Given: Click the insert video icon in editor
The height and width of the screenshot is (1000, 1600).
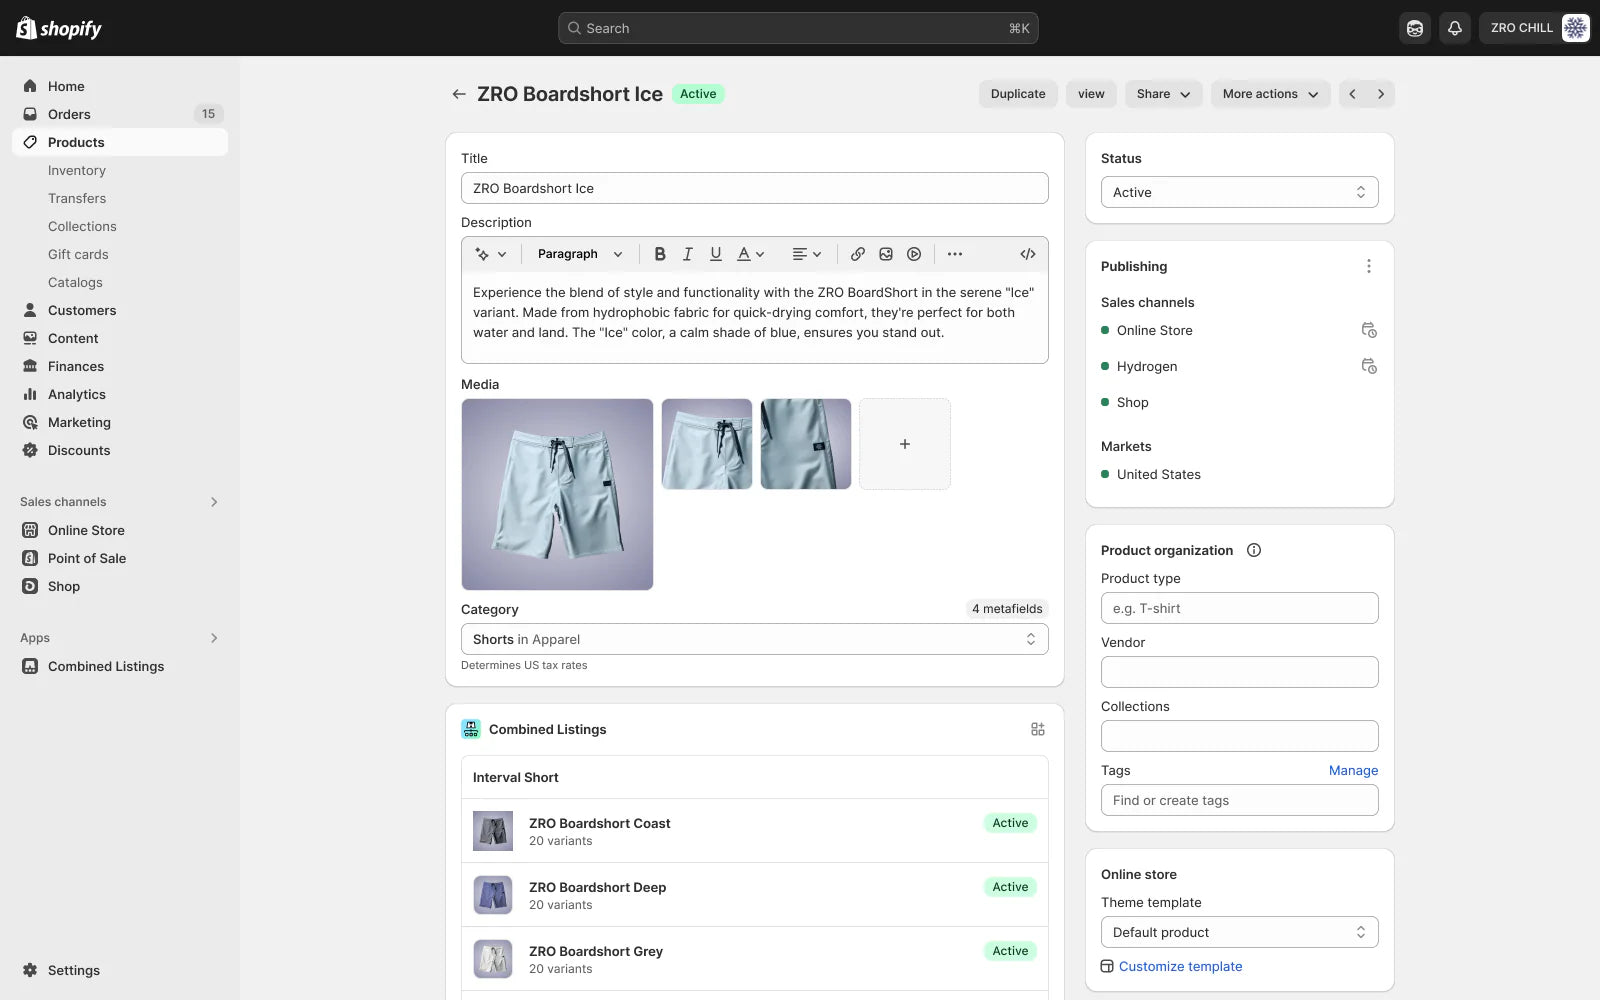Looking at the screenshot, I should point(913,254).
